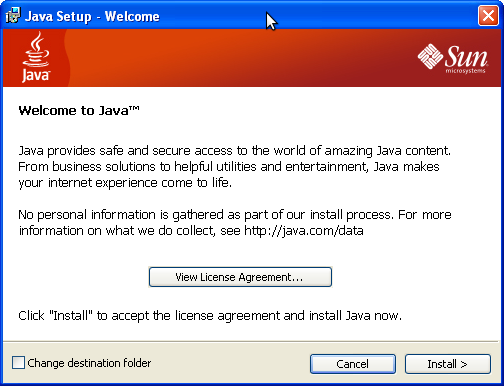Click the 'Change destination folder' label text

[89, 363]
